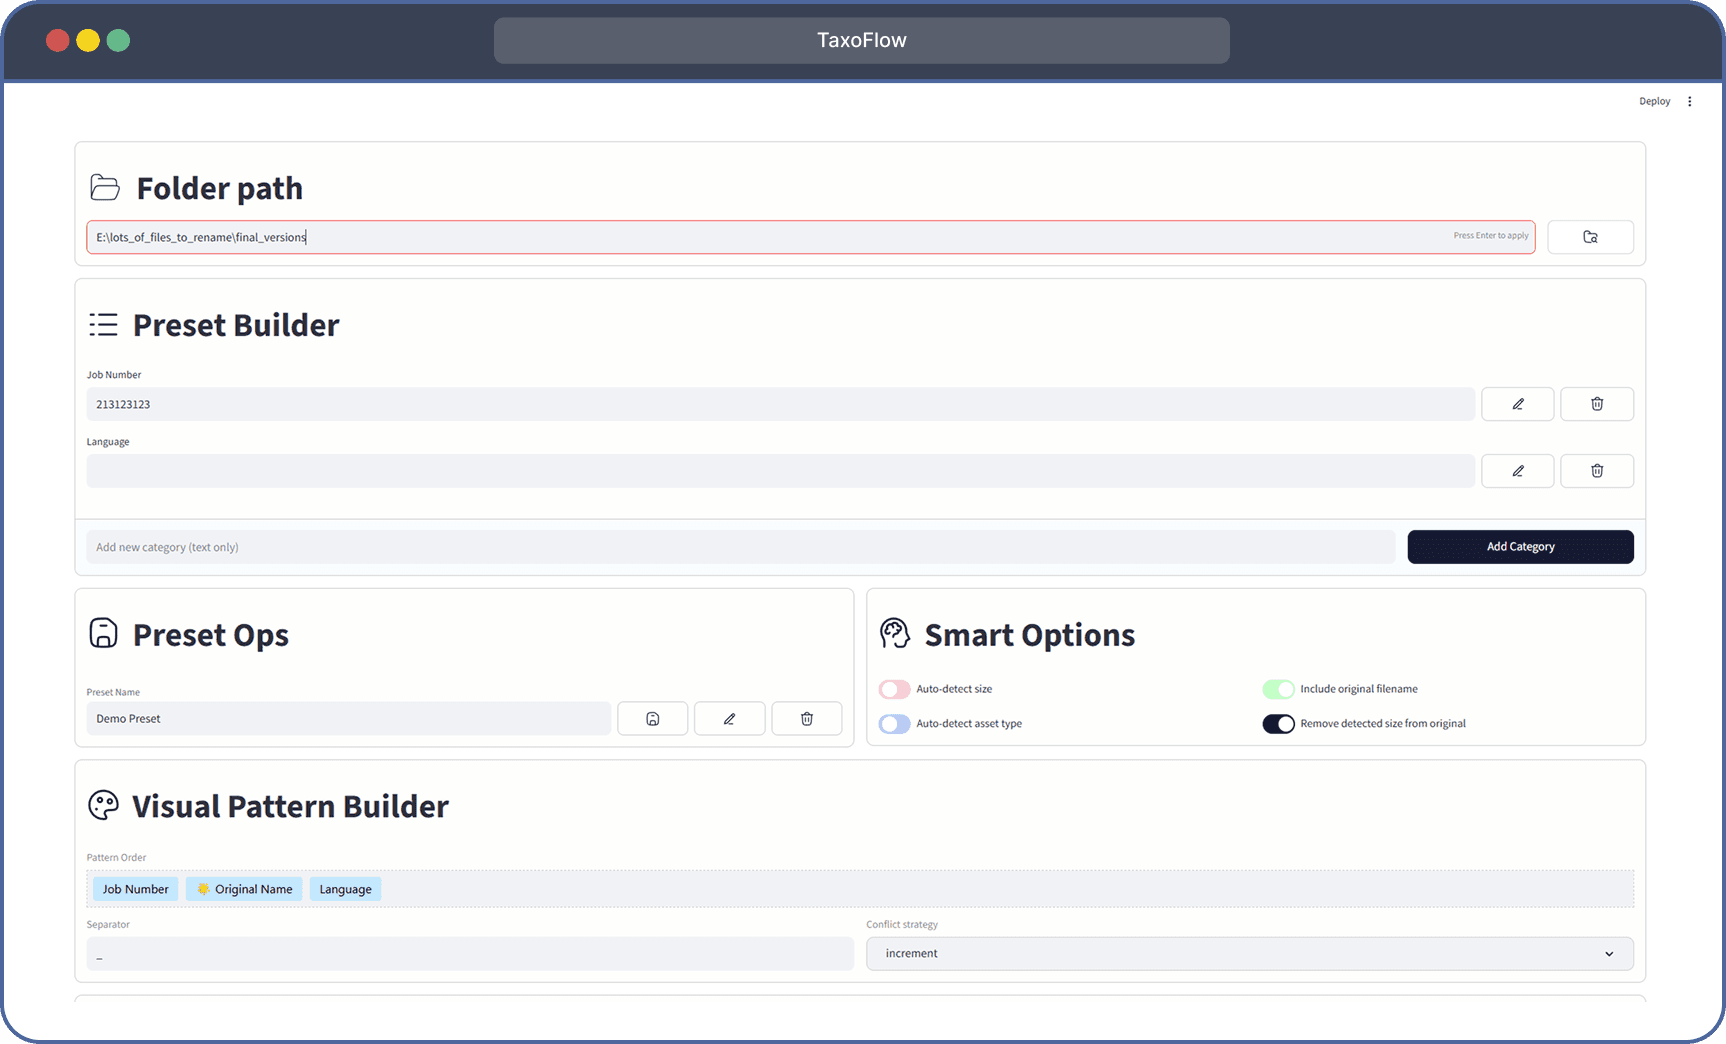The image size is (1726, 1044).
Task: Turn off Remove detected size from original
Action: click(1278, 723)
